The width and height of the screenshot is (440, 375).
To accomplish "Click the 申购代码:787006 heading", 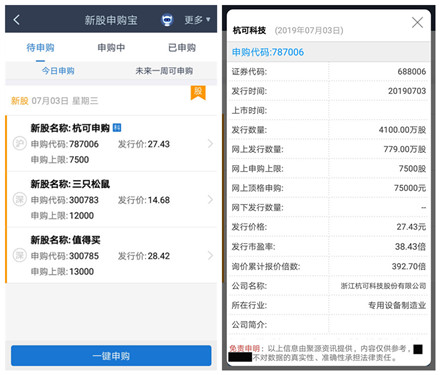I will coord(268,52).
